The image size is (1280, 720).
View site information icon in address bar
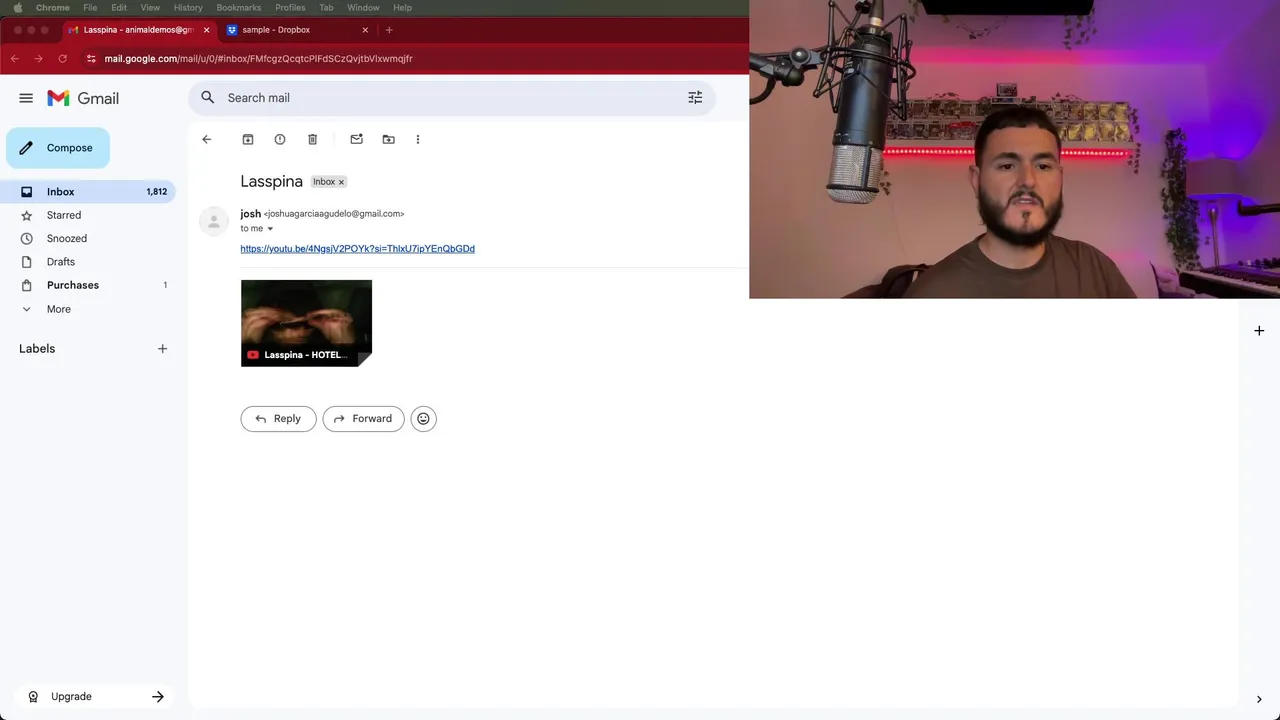[x=91, y=59]
